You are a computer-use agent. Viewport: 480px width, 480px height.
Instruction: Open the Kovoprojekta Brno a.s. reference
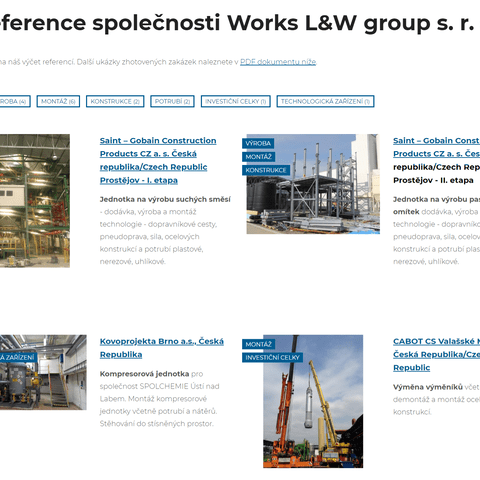tap(162, 348)
